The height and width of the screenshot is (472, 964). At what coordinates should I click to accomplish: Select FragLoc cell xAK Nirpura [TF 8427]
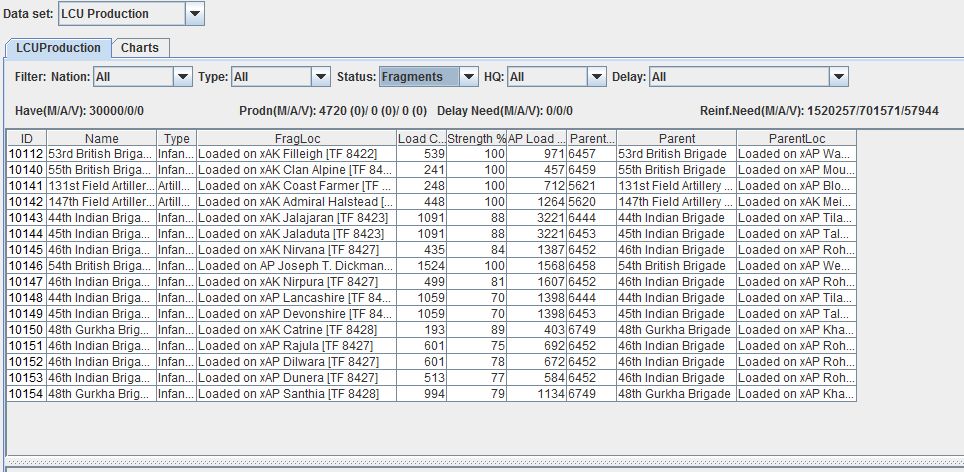pos(296,281)
